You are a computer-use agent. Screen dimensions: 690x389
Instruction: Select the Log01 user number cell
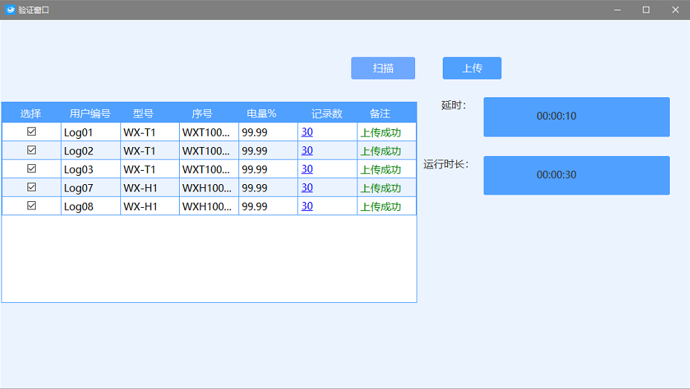(90, 132)
